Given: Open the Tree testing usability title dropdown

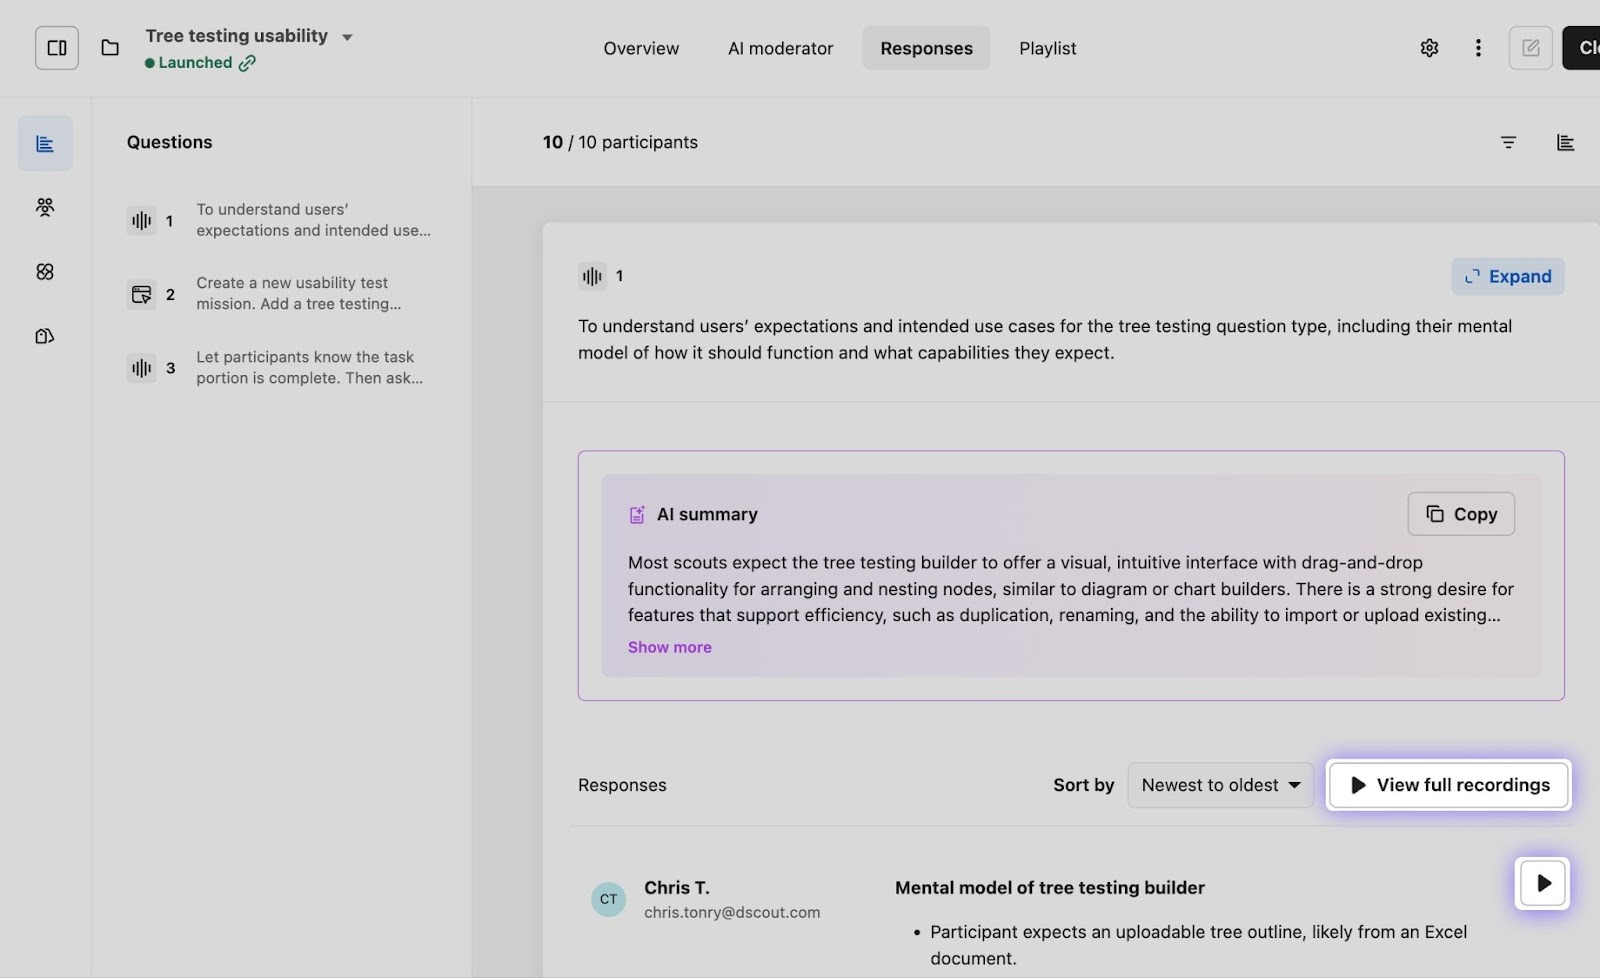Looking at the screenshot, I should point(347,37).
